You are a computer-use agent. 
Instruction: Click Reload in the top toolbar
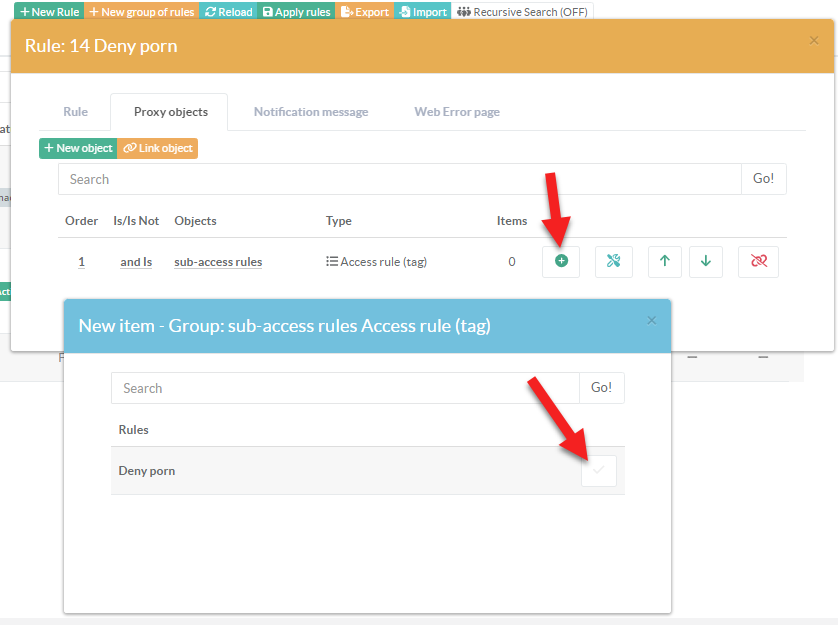coord(228,12)
